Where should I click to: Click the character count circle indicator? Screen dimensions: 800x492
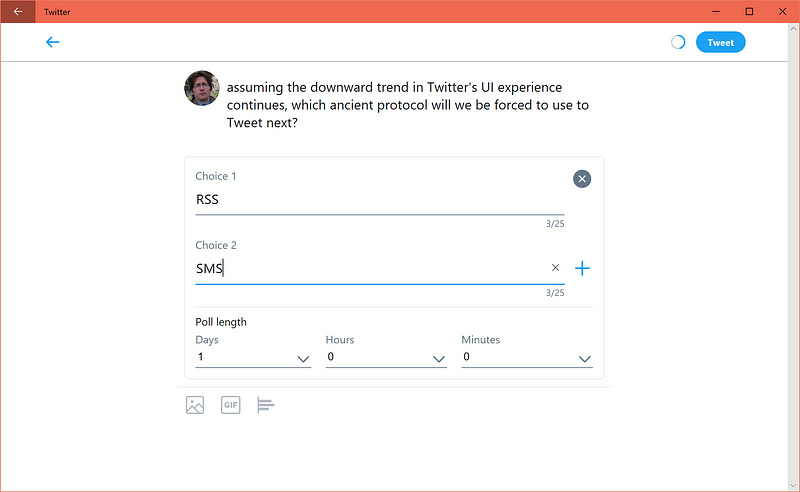(x=678, y=42)
